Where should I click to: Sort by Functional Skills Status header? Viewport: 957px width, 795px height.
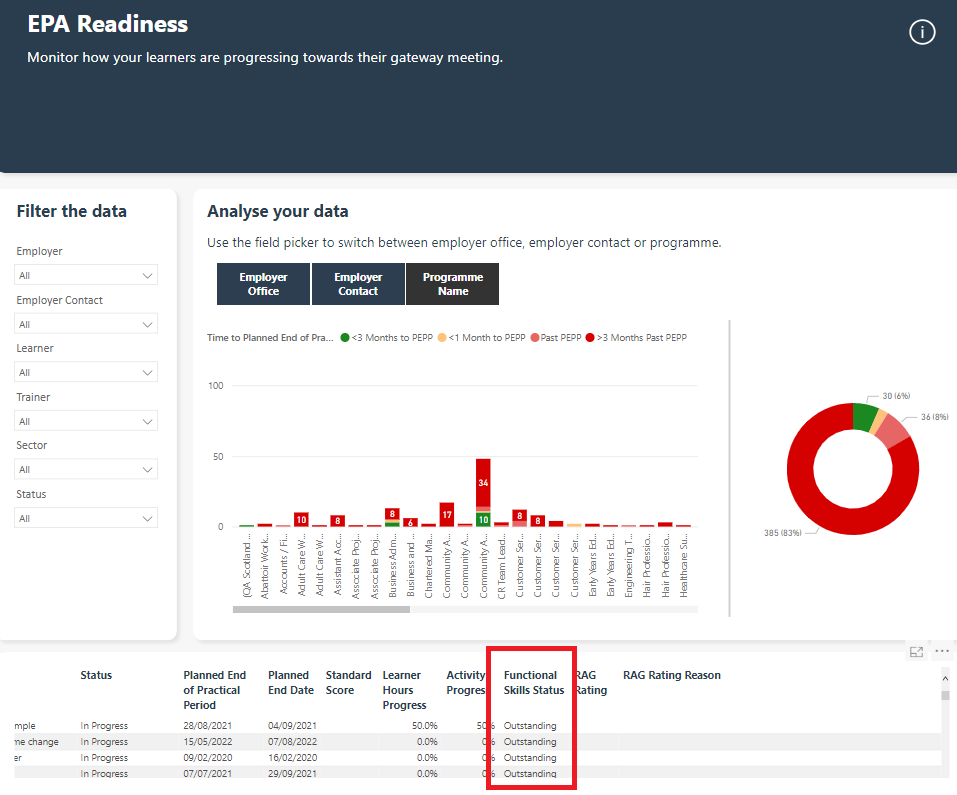click(x=533, y=683)
